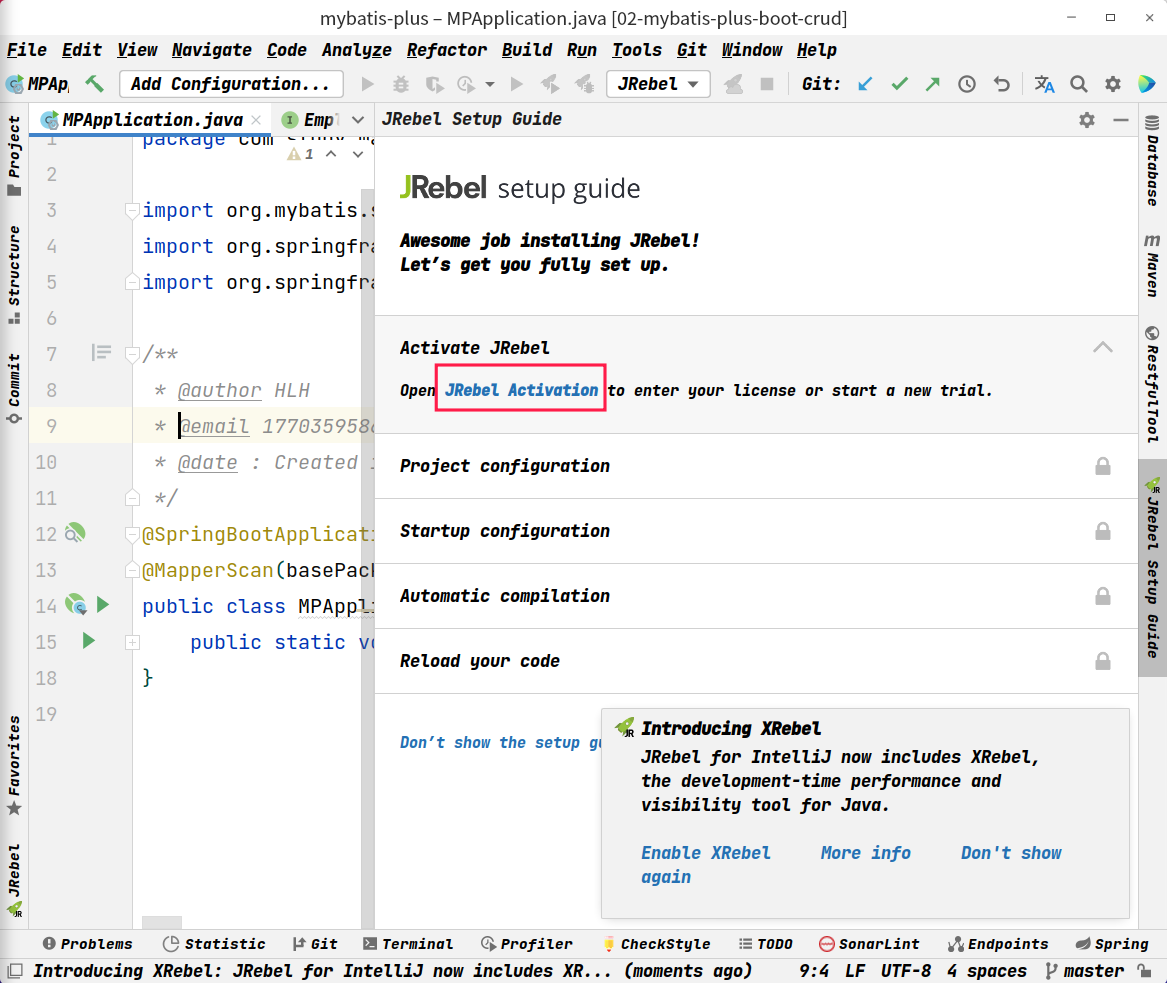Open the RestfulTool side panel
Screen dimensions: 1167x983
point(1152,385)
